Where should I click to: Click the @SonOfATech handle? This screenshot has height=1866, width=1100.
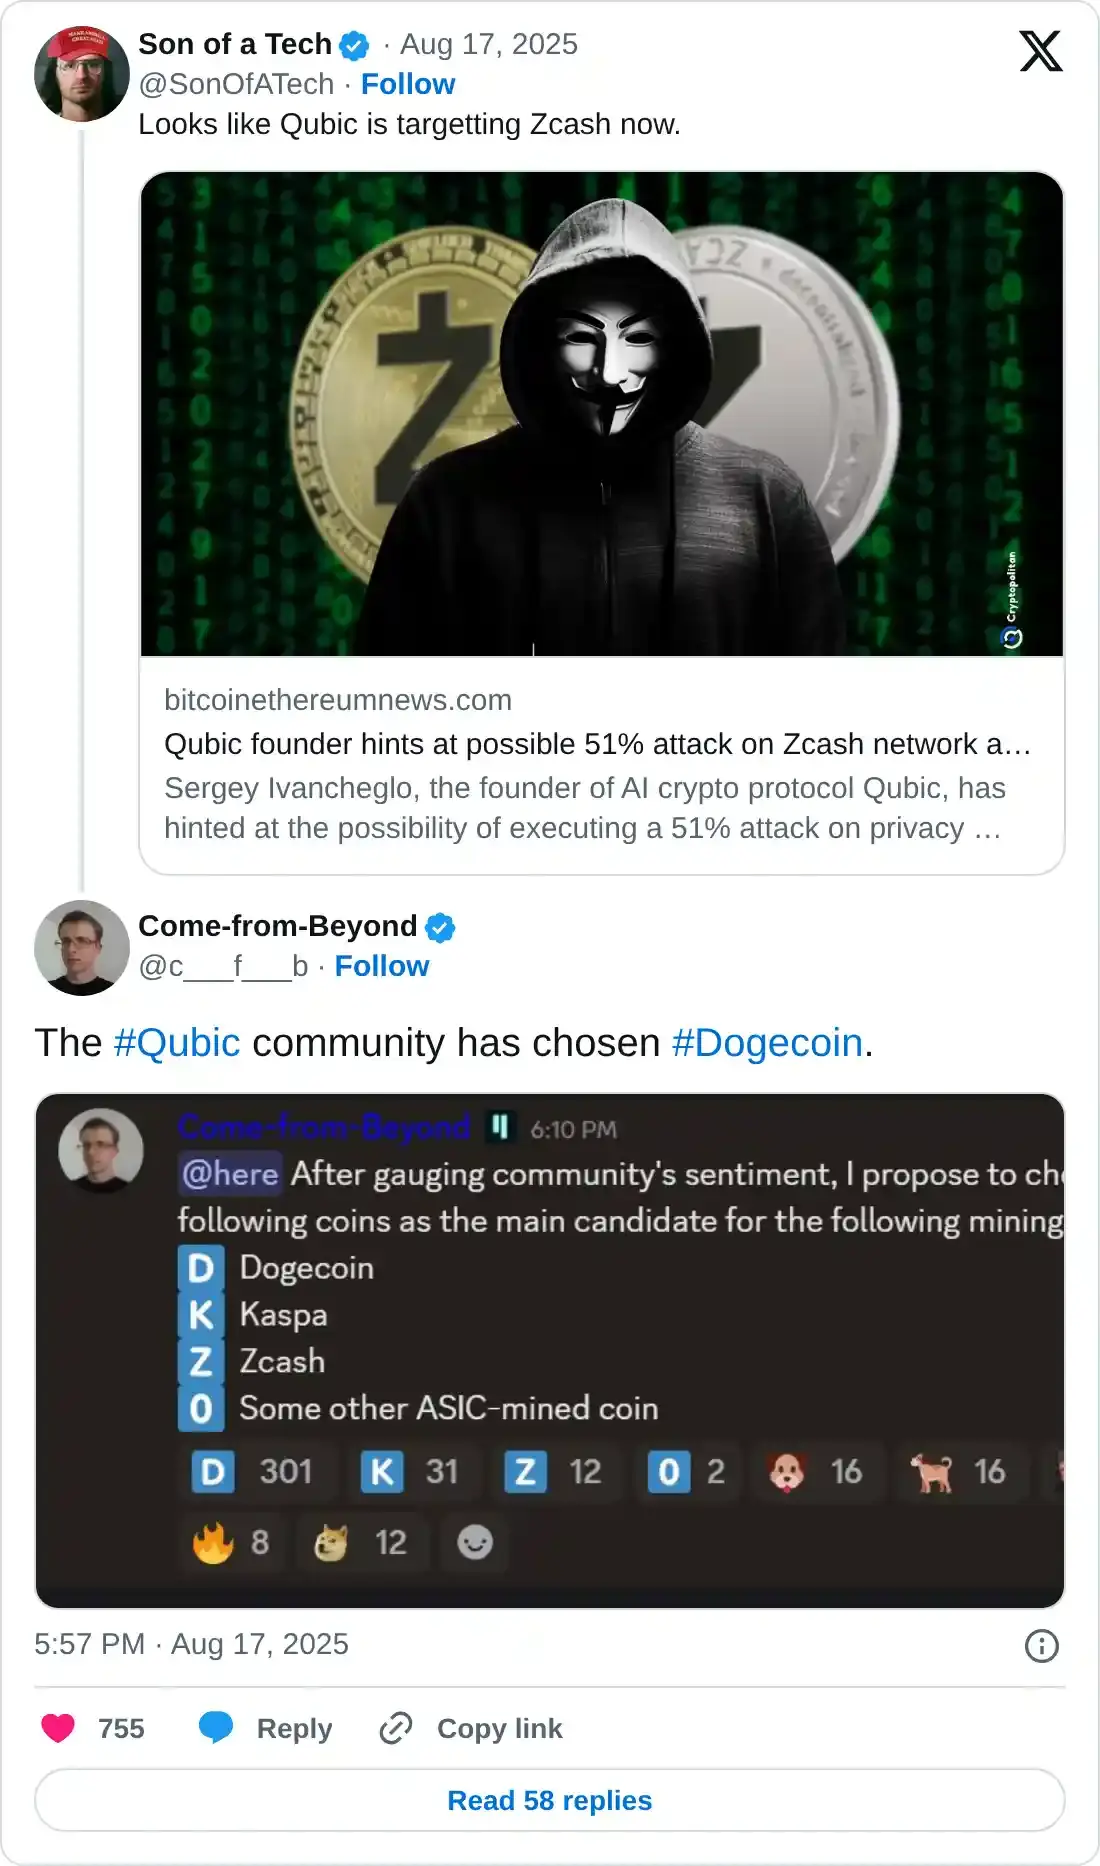[x=236, y=84]
